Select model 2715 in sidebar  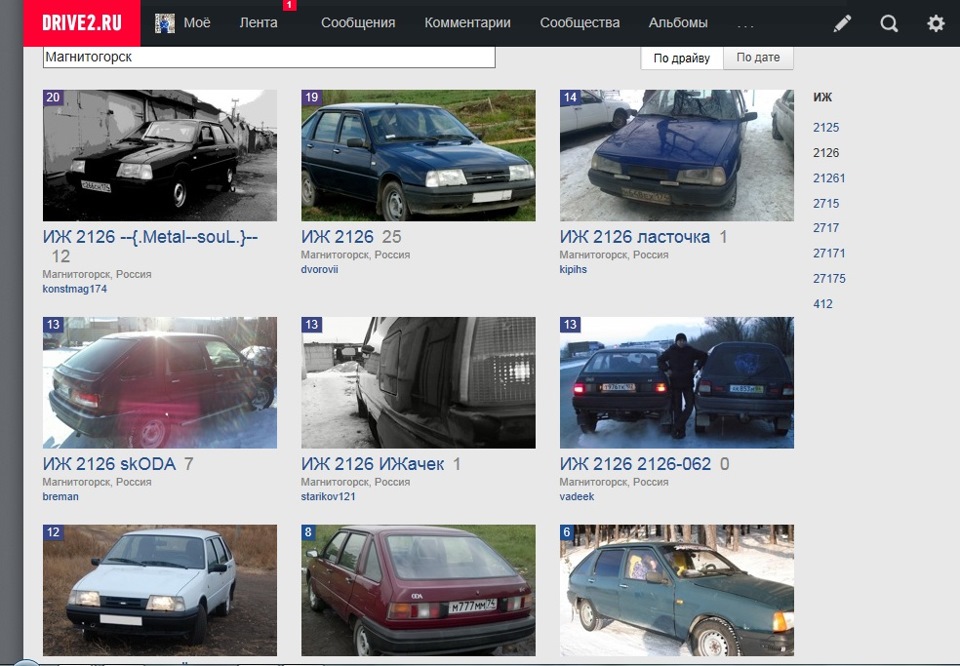pyautogui.click(x=826, y=203)
